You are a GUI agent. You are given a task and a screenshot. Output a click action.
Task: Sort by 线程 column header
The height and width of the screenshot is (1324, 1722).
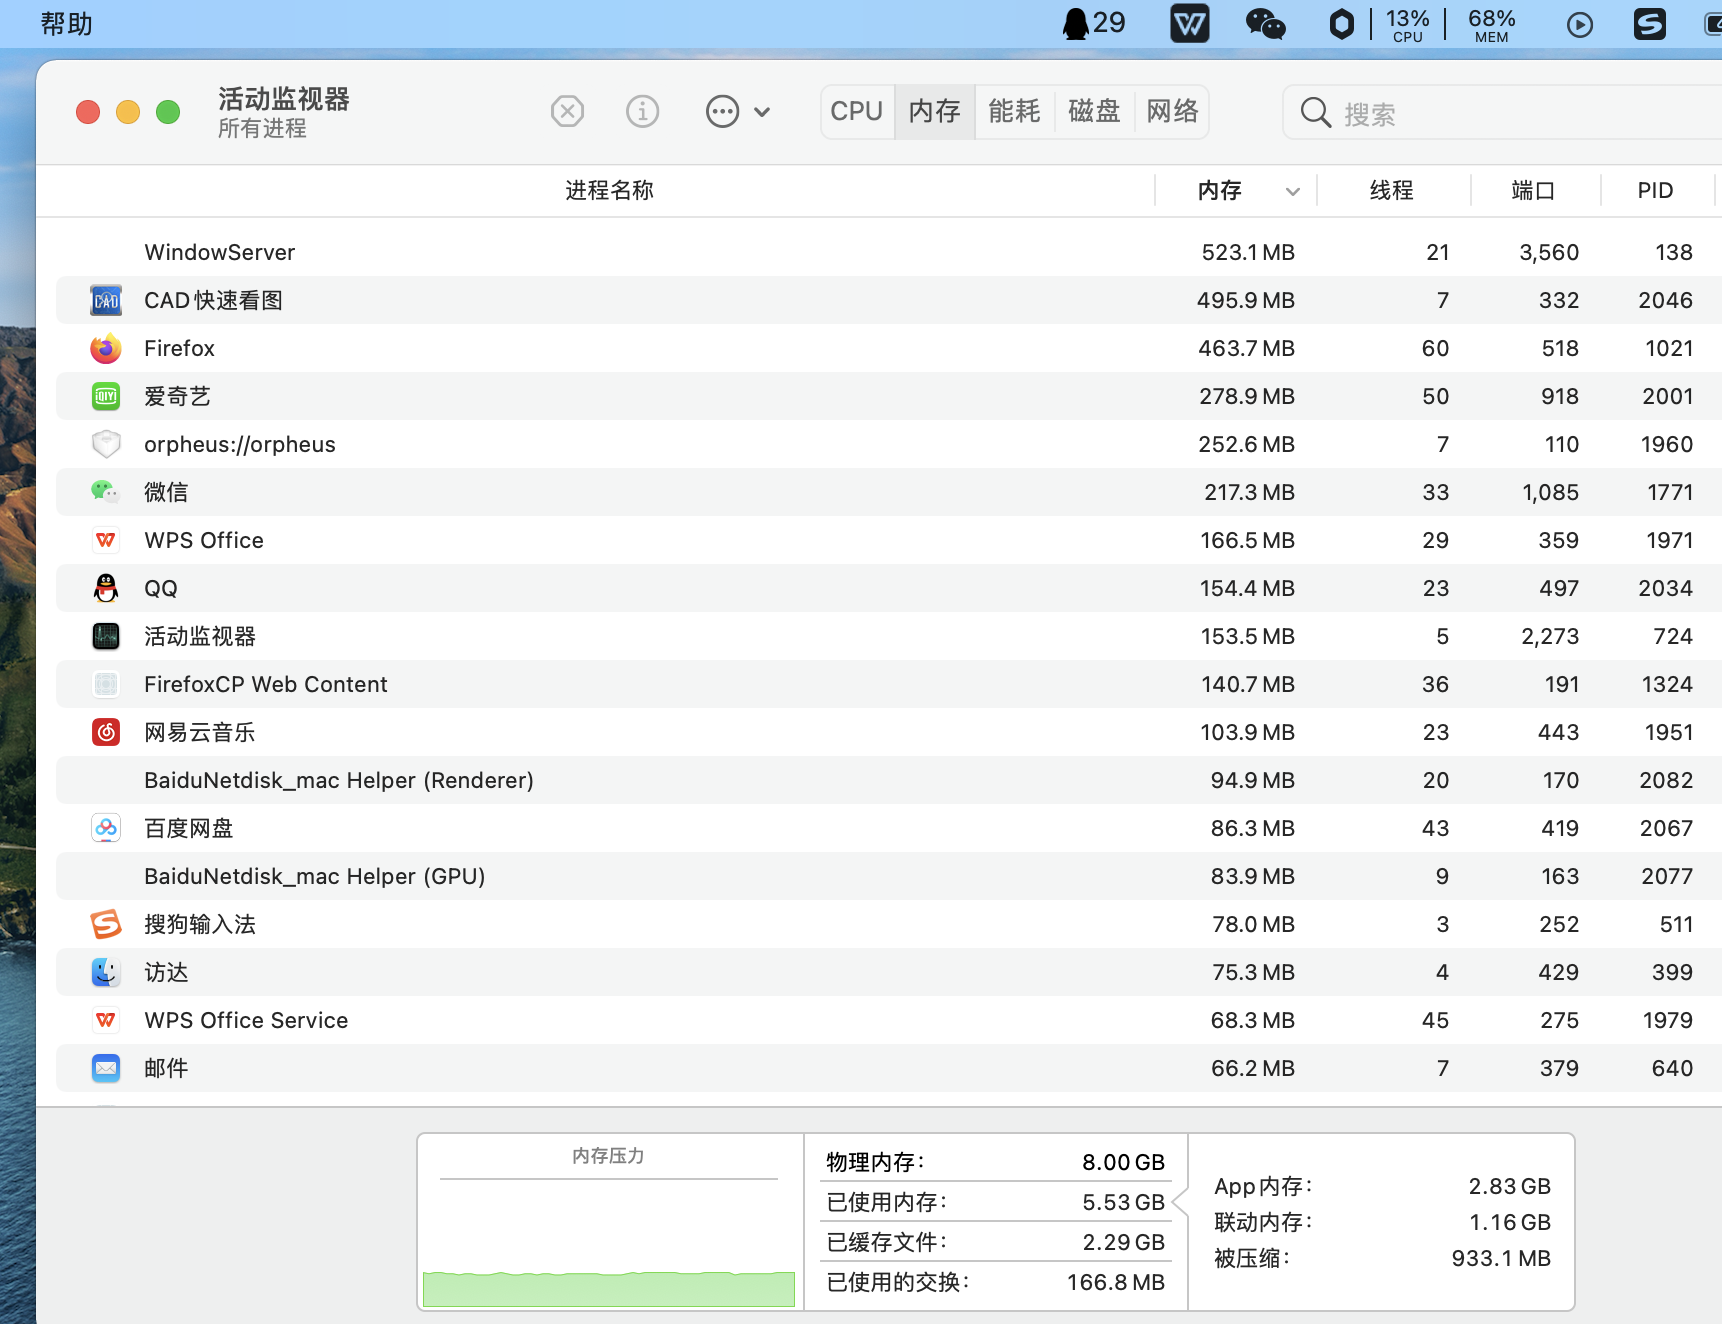pyautogui.click(x=1391, y=190)
